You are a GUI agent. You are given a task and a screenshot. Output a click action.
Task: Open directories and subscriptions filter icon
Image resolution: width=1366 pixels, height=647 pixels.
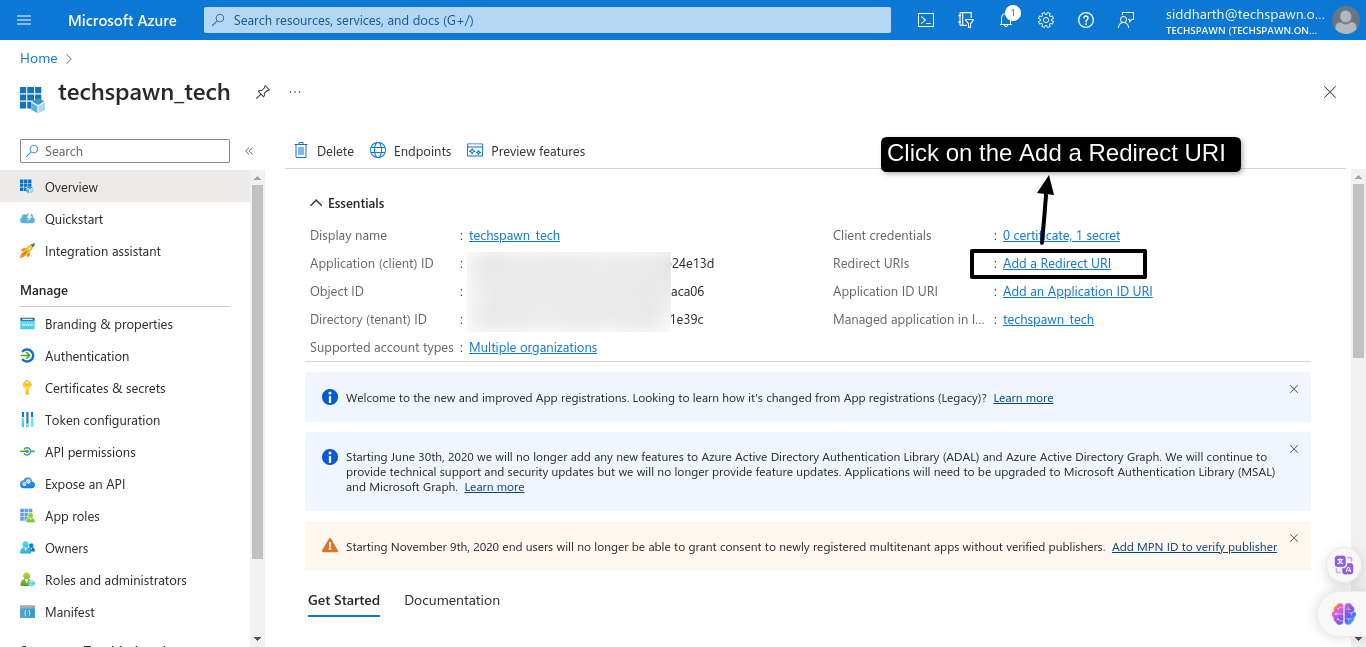coord(966,20)
